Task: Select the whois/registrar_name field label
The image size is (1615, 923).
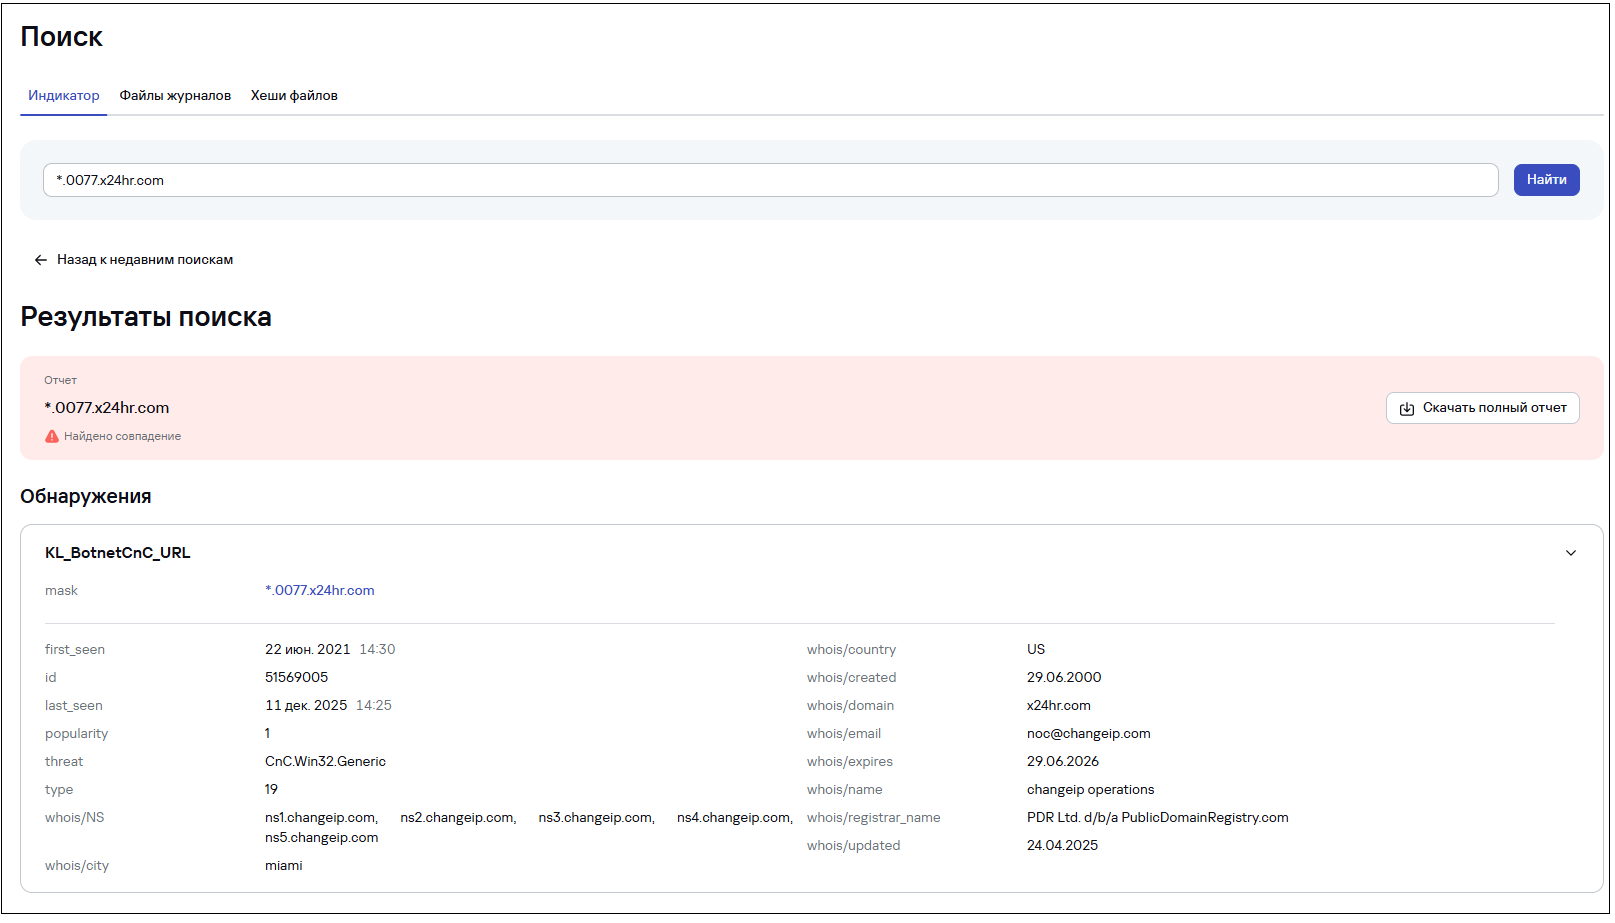Action: click(874, 818)
